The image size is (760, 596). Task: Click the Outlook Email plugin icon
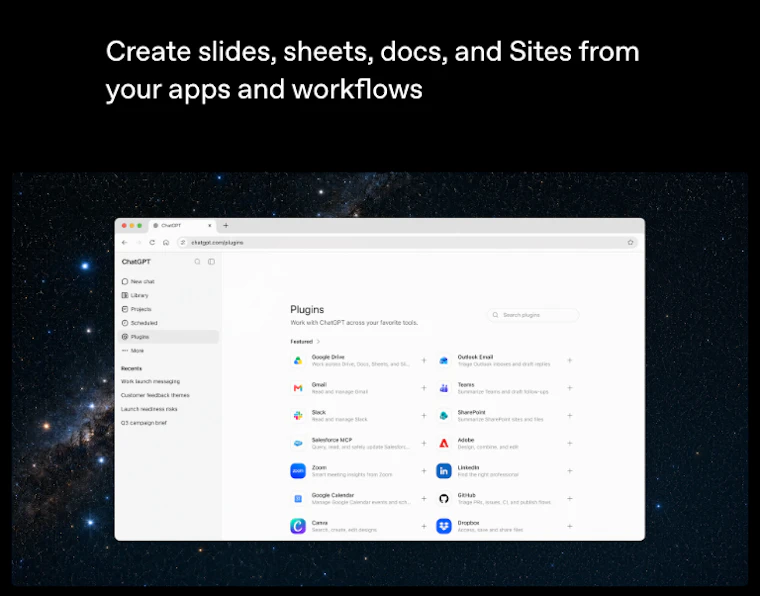[x=444, y=361]
